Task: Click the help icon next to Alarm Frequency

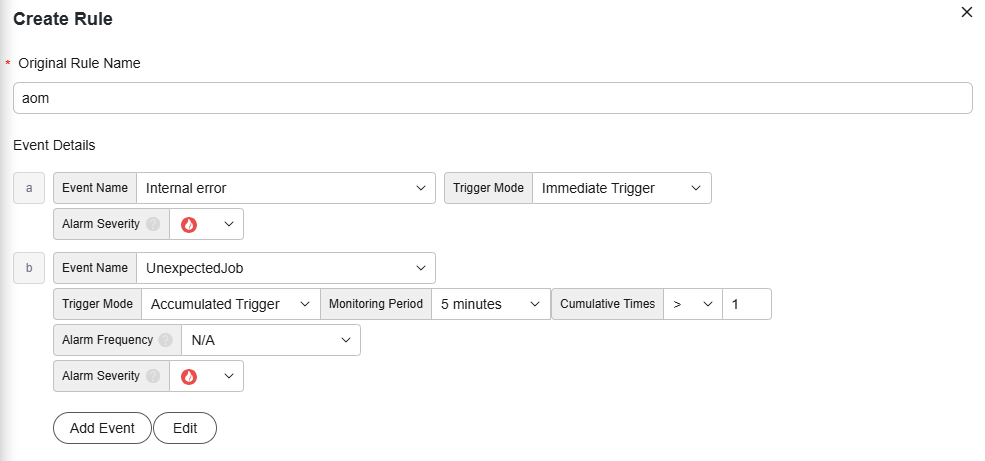Action: 165,340
